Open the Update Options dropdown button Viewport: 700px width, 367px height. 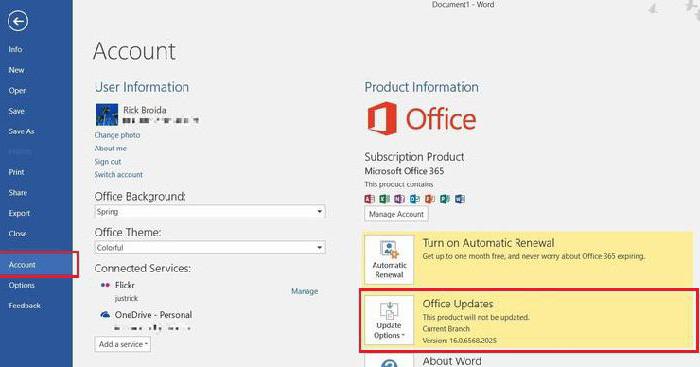coord(389,320)
